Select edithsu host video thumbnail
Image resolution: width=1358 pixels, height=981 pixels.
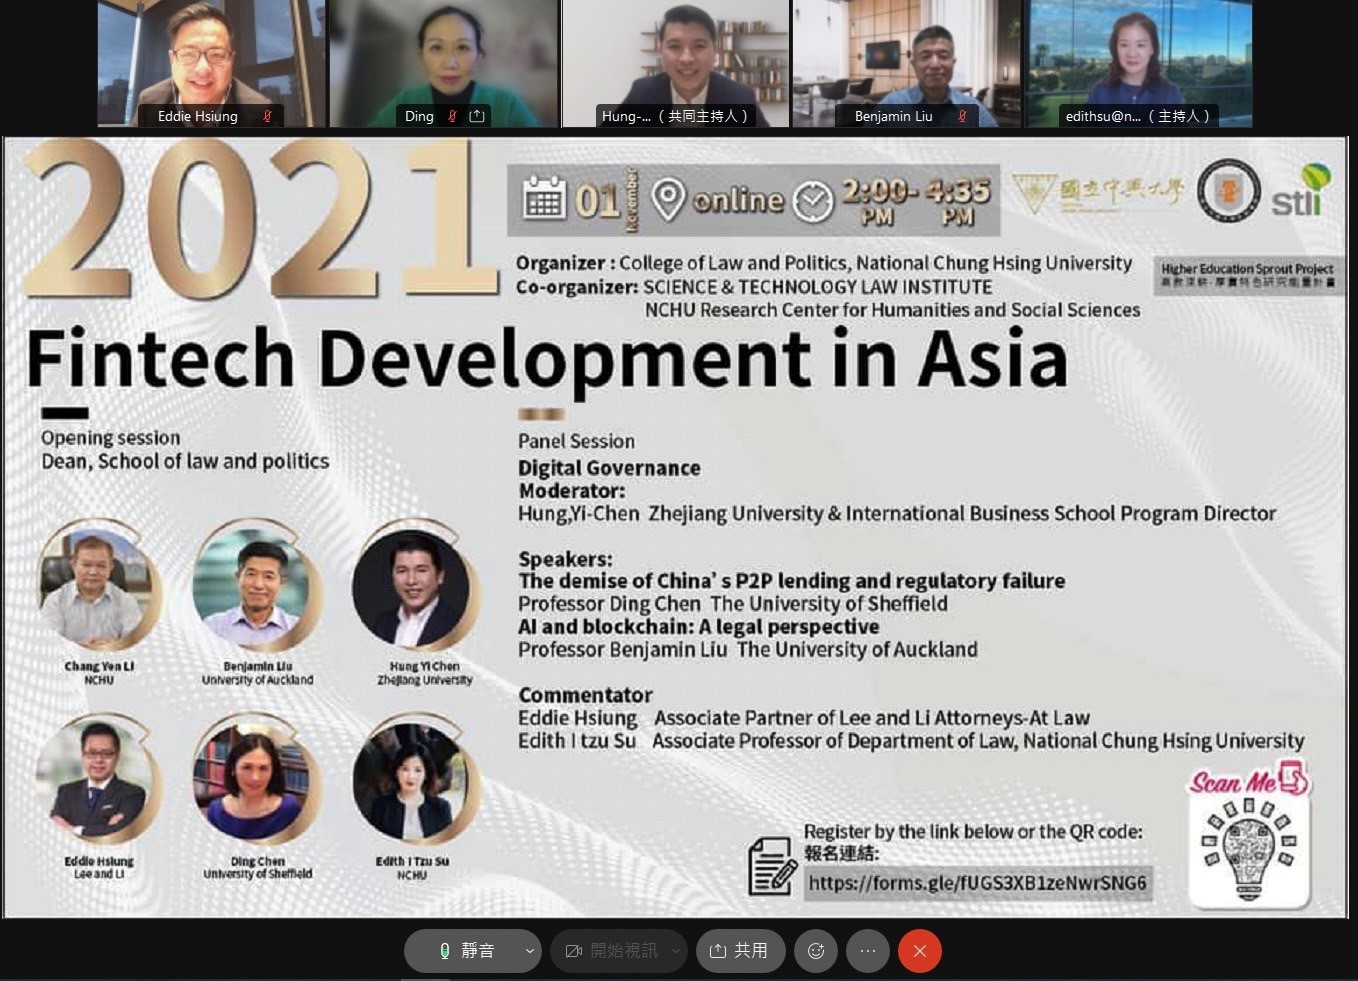1139,63
